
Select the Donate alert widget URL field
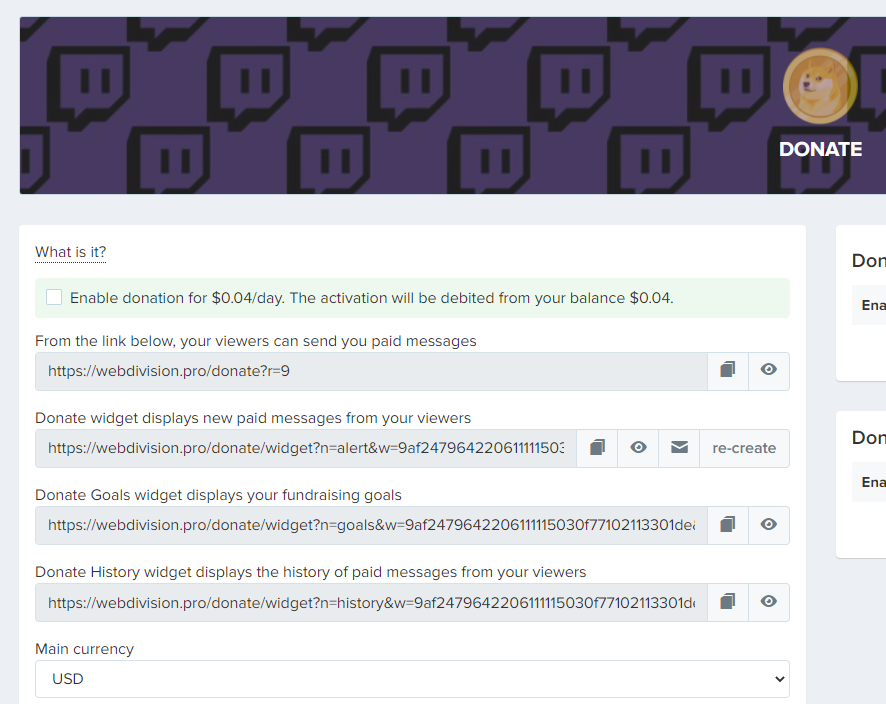[305, 448]
